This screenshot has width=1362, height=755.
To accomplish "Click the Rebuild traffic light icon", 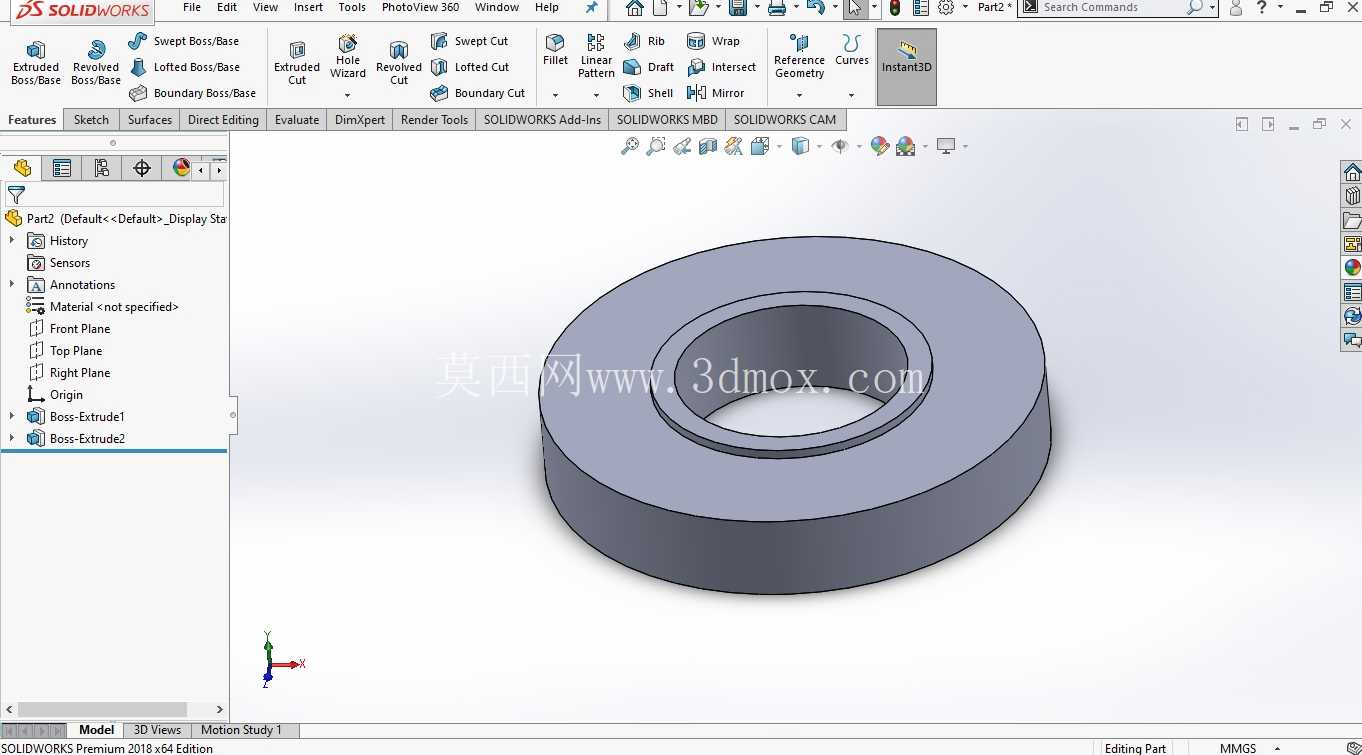I will (895, 8).
